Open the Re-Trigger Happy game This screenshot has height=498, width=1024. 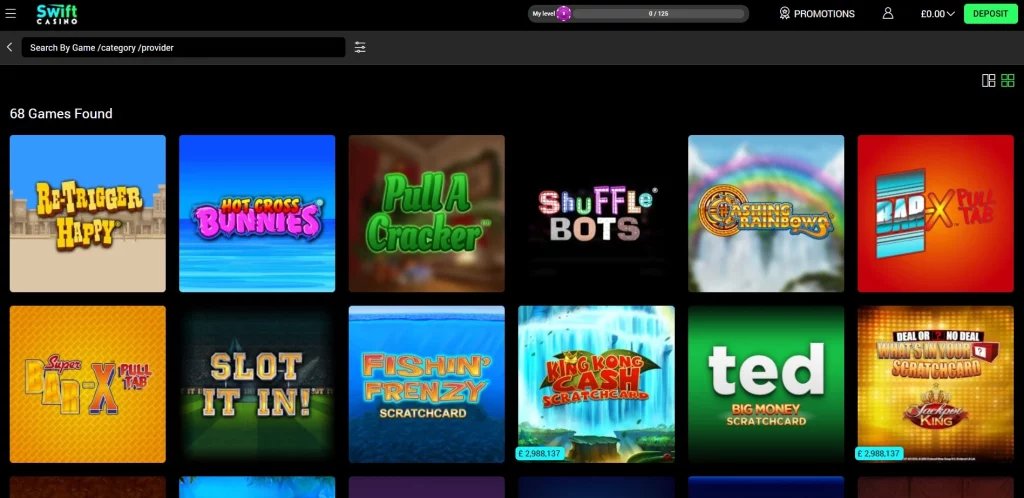[x=88, y=213]
